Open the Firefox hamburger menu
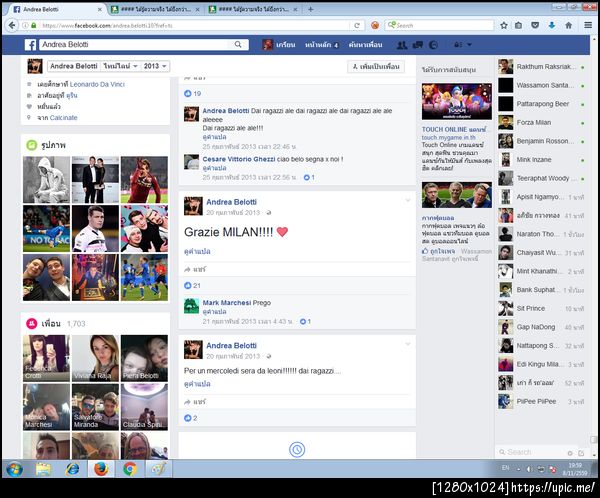Screen dimensions: 600x498 coord(588,25)
